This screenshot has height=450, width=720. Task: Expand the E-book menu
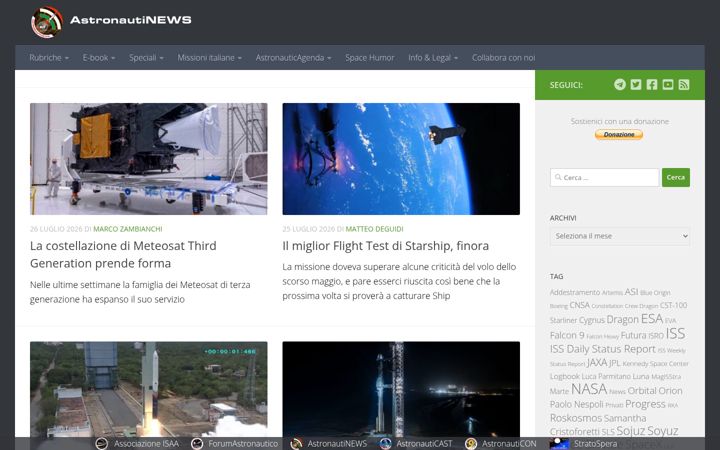[x=99, y=58]
